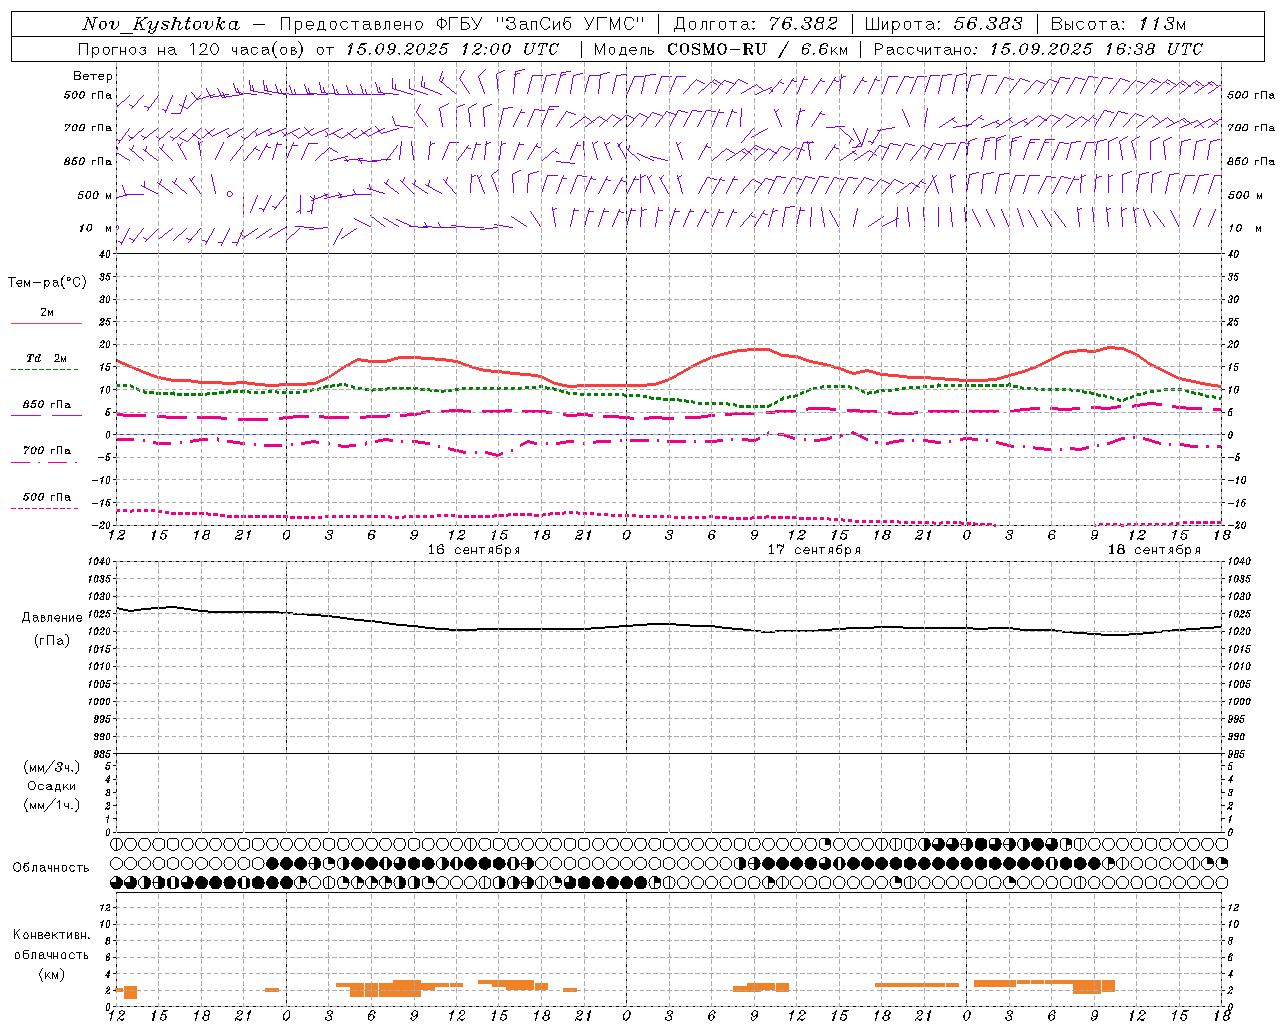This screenshot has width=1280, height=1024.
Task: Click the 18 сентября date label
Action: (1154, 550)
